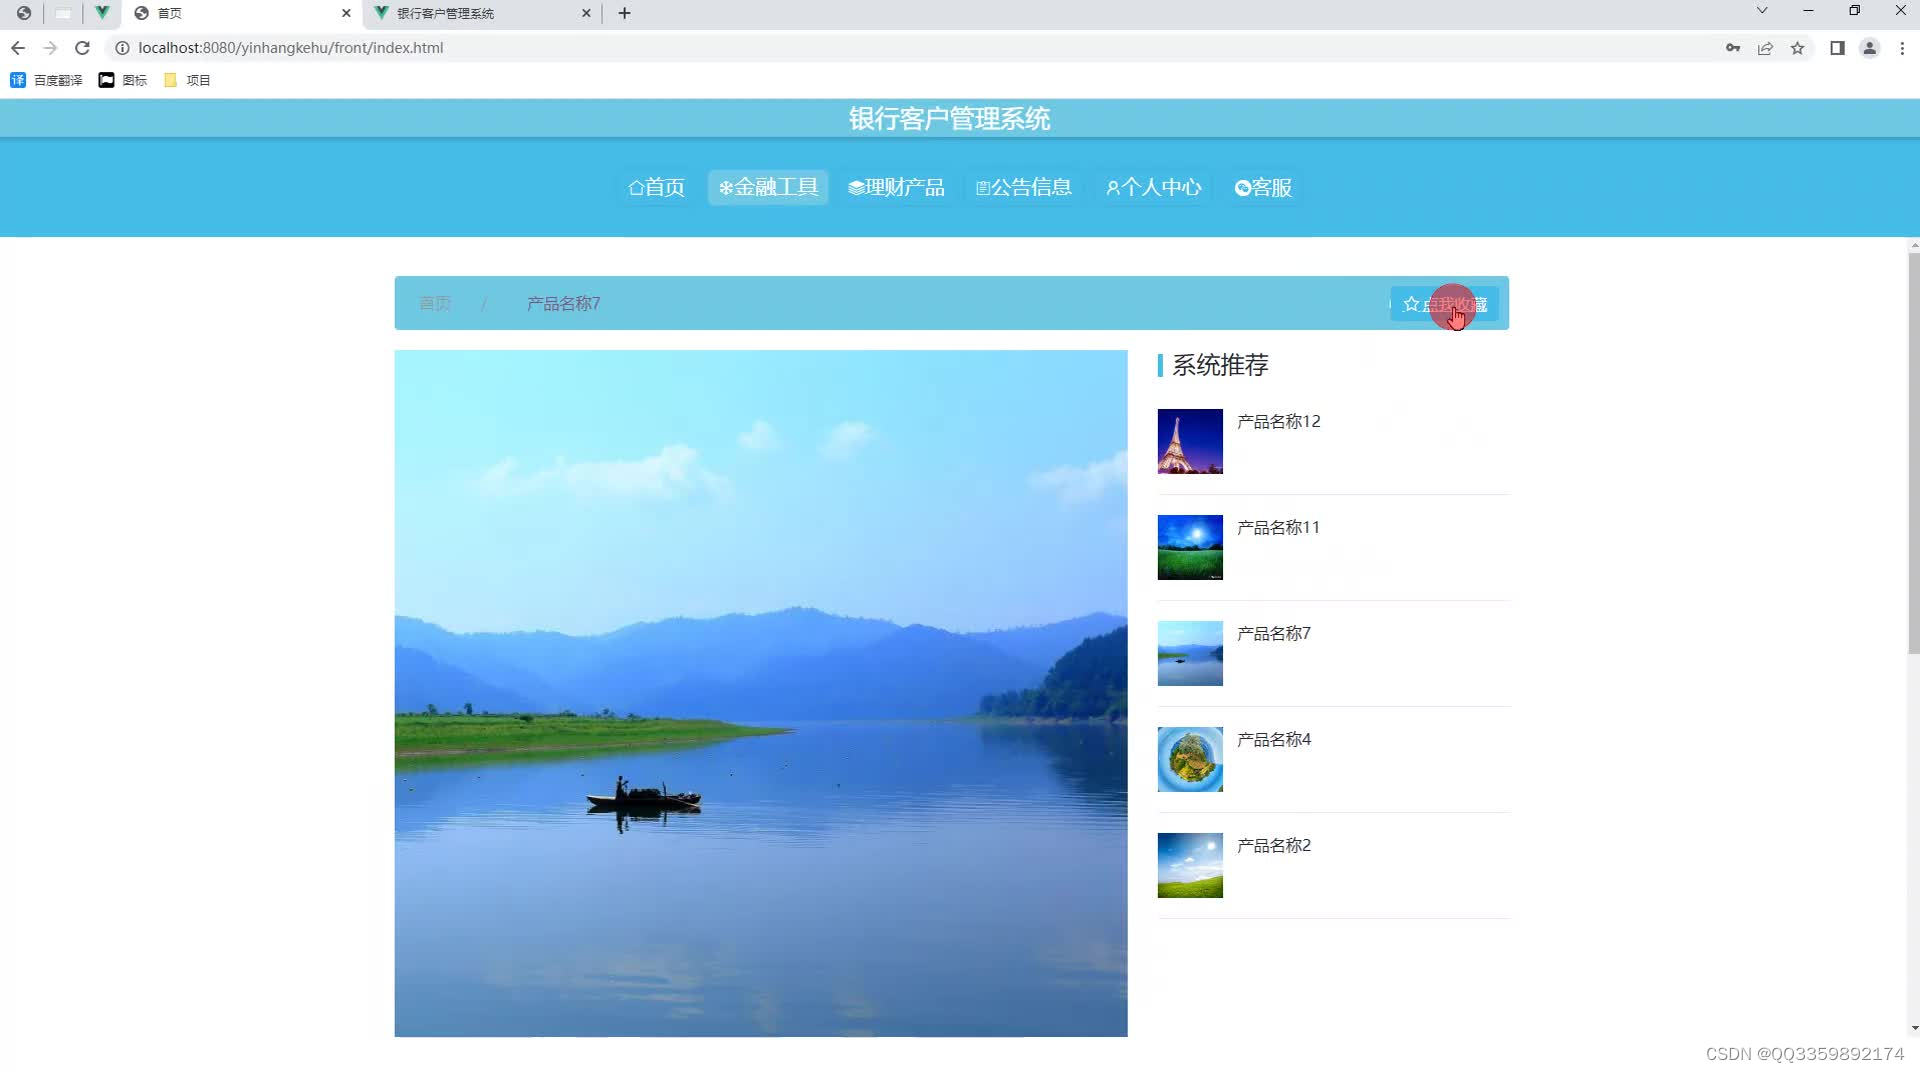Go back with browser back arrow

pos(18,48)
